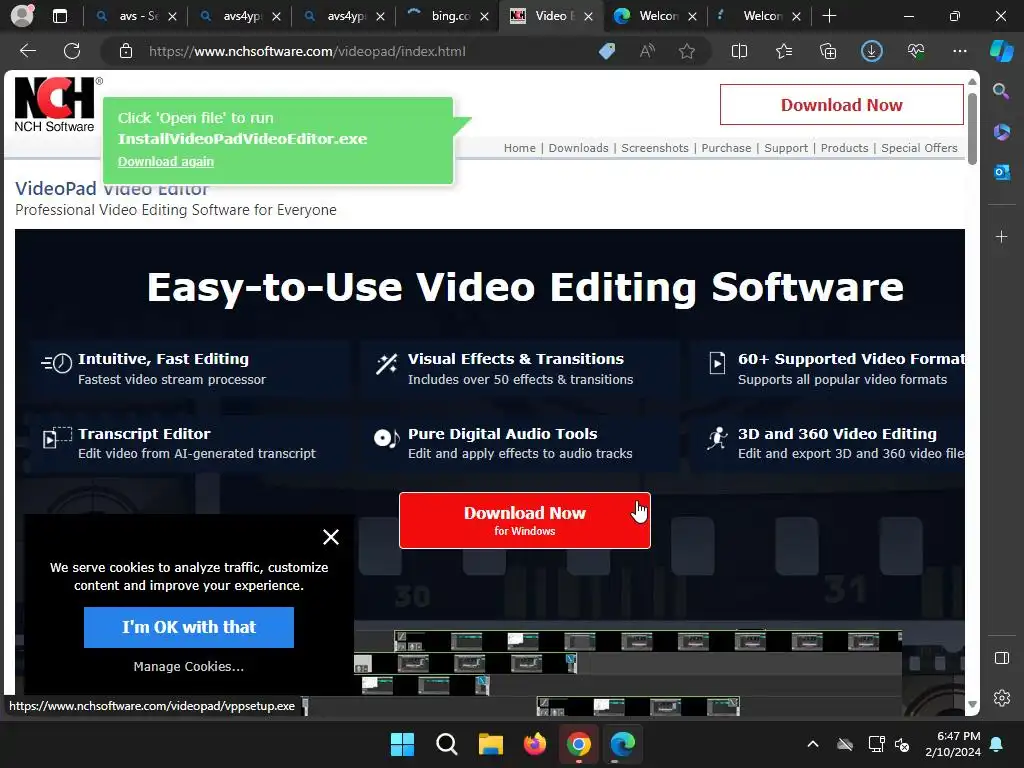Viewport: 1024px width, 768px height.
Task: Click 'Visual Effects & Transitions' feature heading
Action: [x=515, y=359]
